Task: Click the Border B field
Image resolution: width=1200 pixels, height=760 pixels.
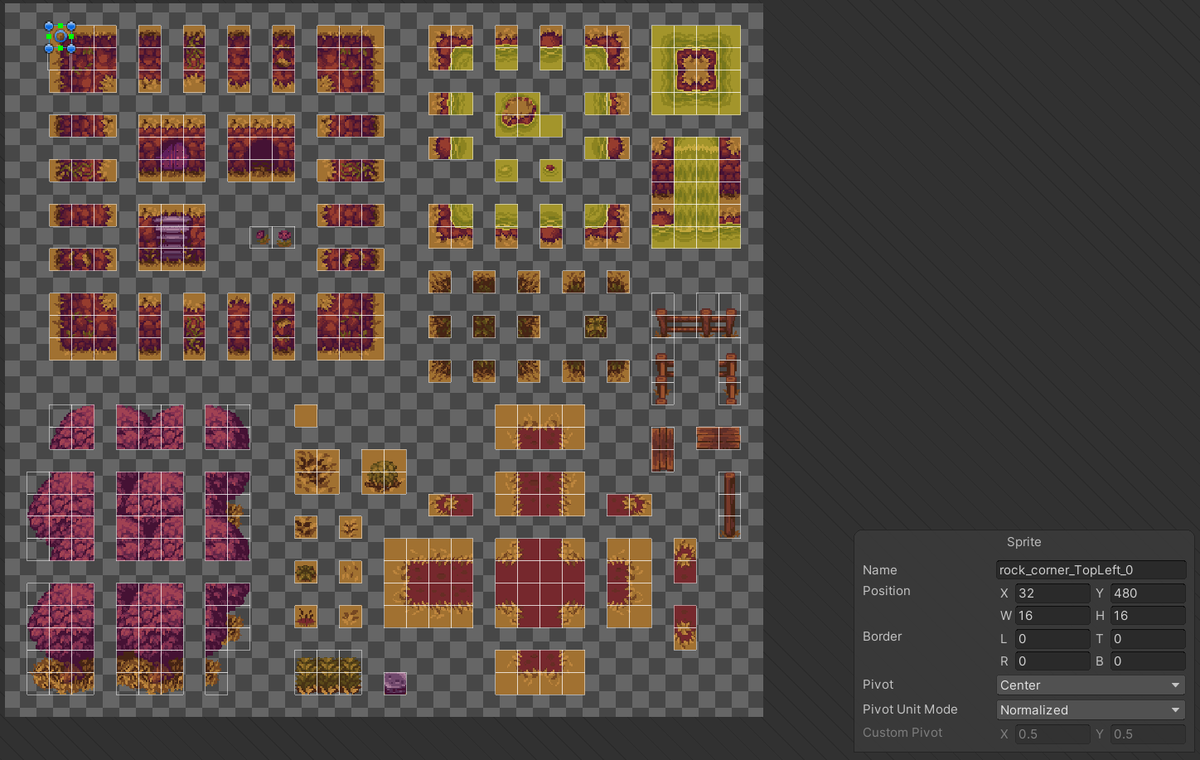Action: (1148, 661)
